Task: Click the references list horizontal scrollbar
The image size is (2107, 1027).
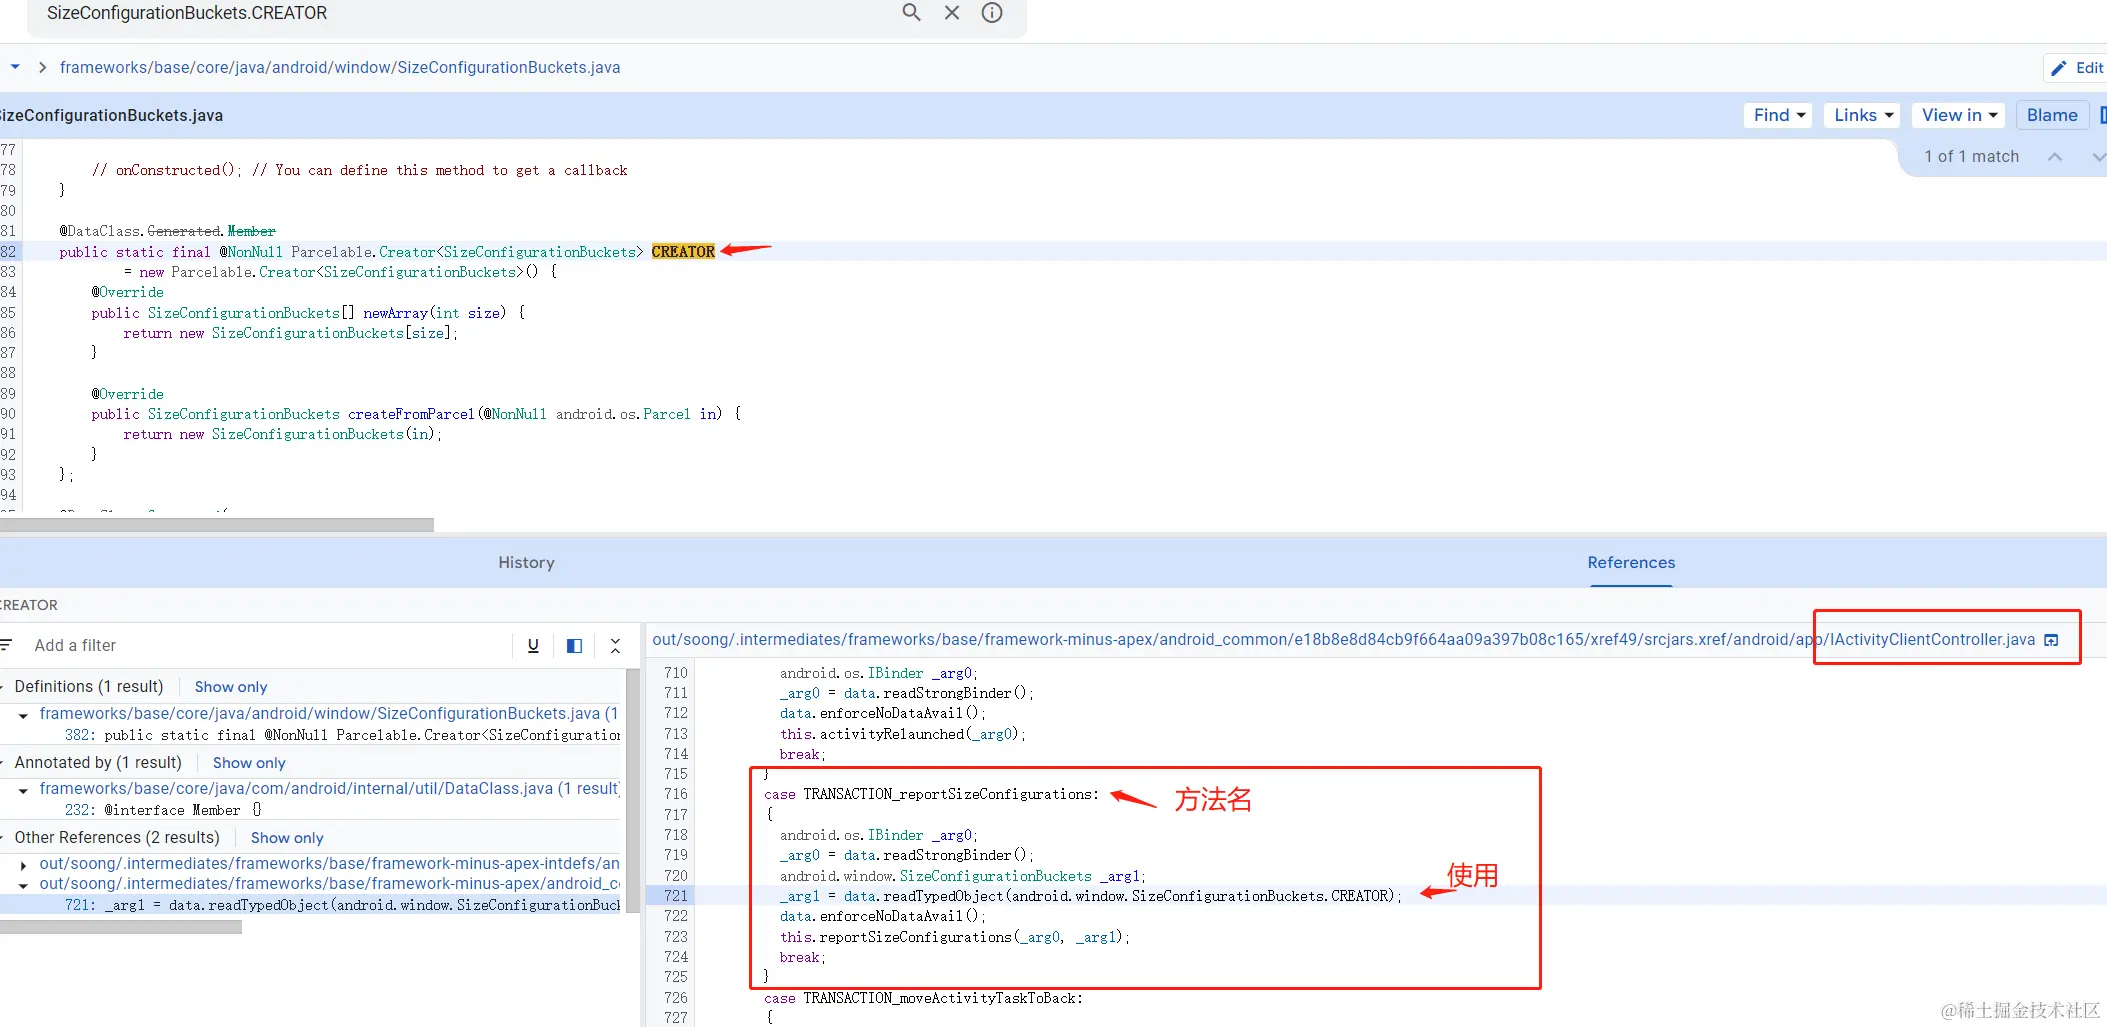Action: pos(121,927)
